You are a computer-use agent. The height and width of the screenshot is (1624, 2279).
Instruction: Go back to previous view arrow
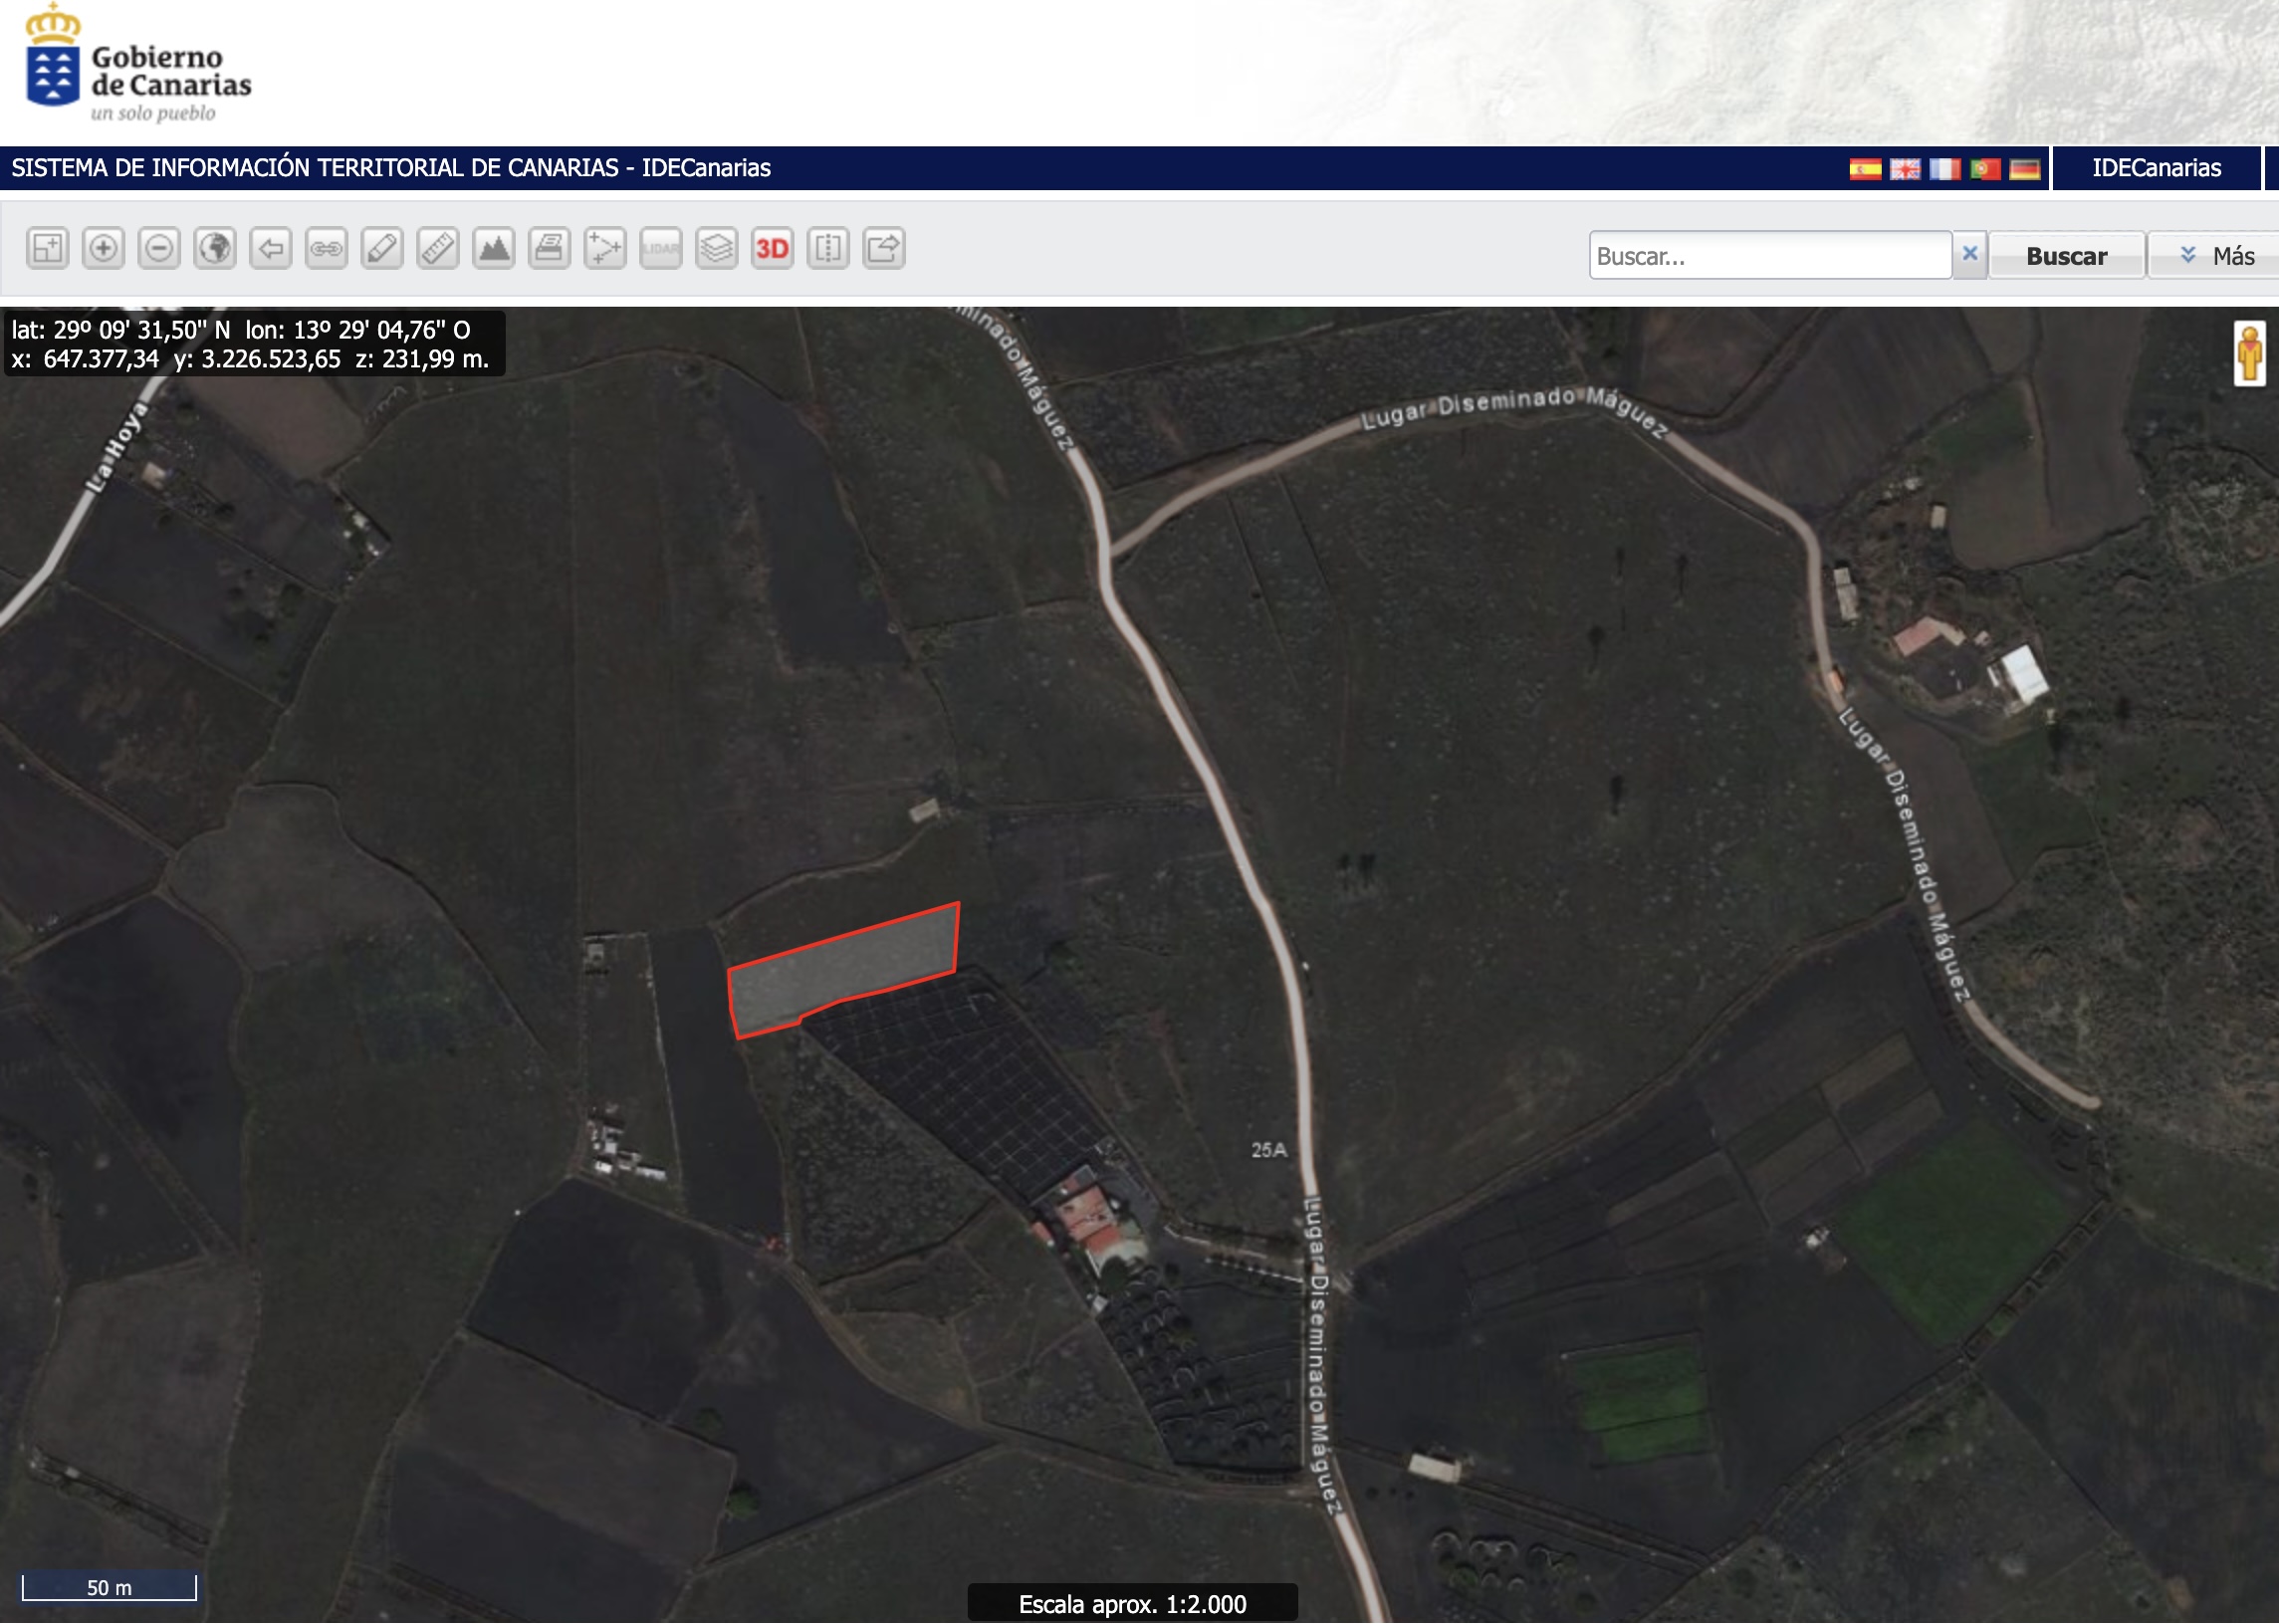(x=271, y=248)
